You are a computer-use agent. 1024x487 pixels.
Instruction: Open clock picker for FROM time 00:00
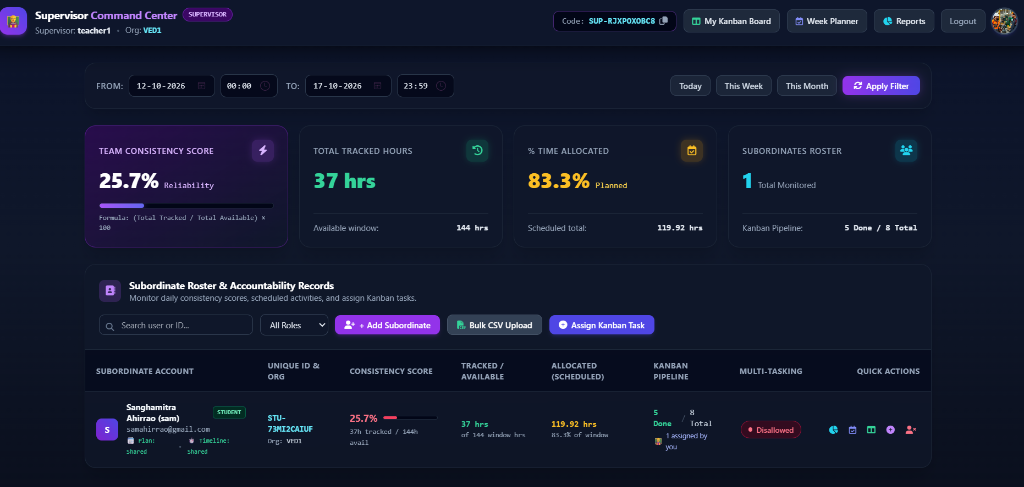265,86
